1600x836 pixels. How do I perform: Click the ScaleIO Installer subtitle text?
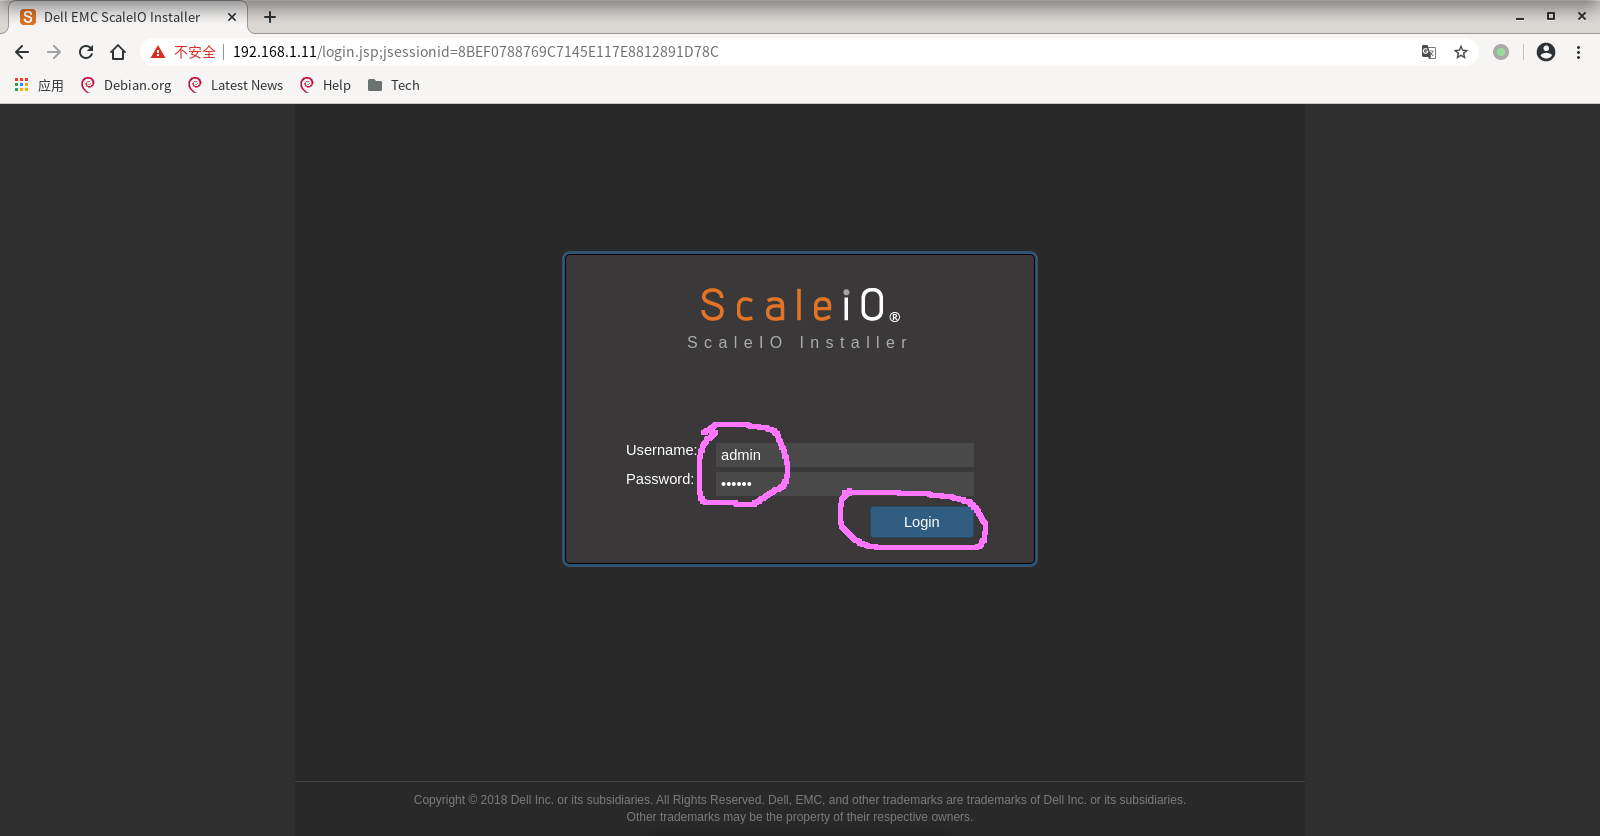click(x=798, y=342)
